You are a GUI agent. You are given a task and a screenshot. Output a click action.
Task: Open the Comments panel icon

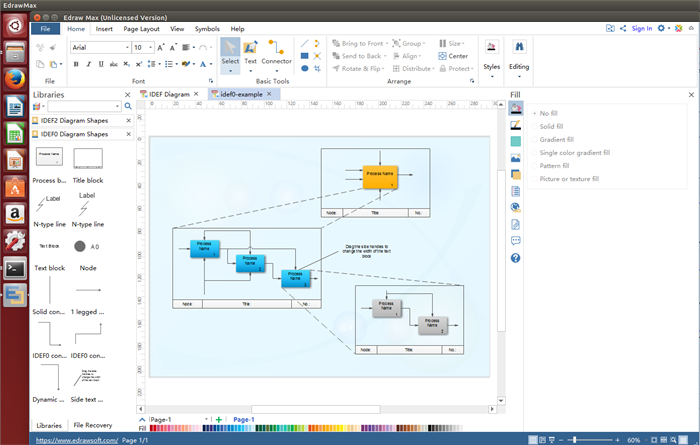[x=515, y=240]
